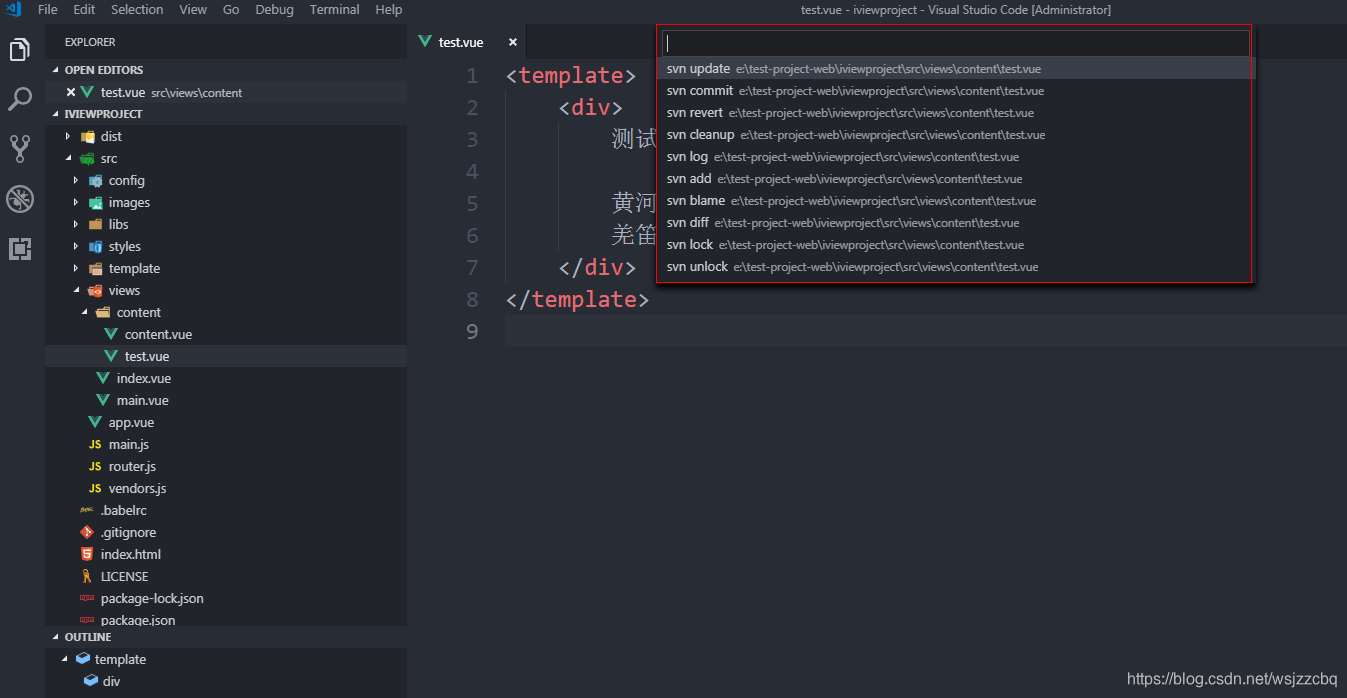The width and height of the screenshot is (1347, 698).
Task: Focus the quick pick input box
Action: coord(956,43)
